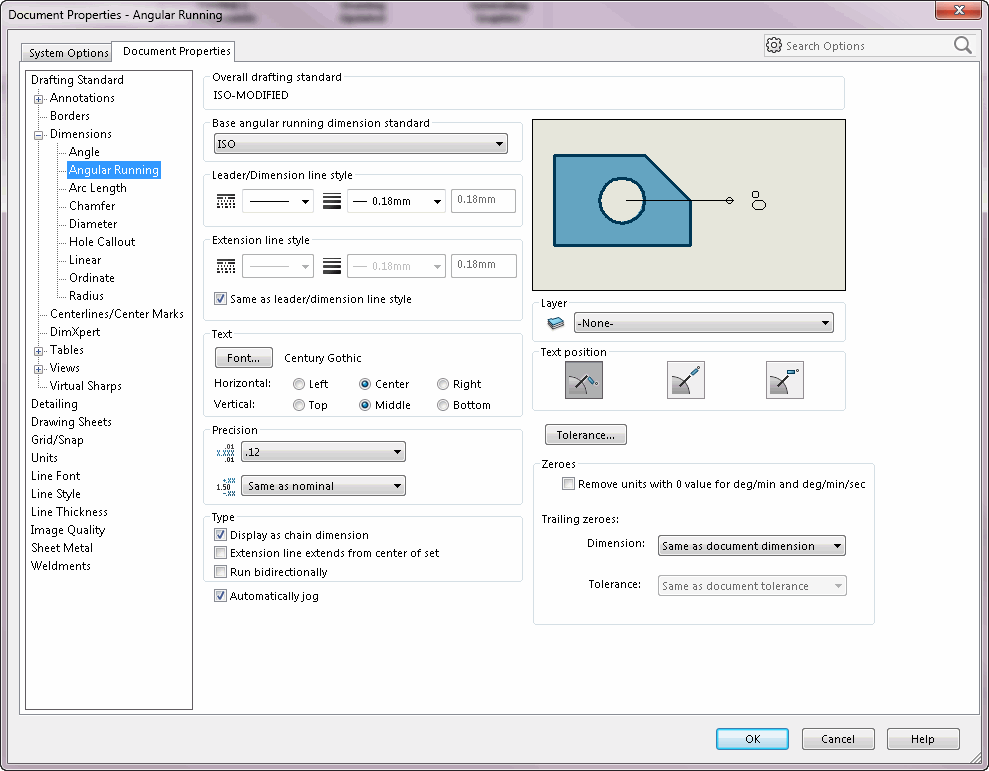Click the extension line style pattern icon
989x771 pixels.
pyautogui.click(x=226, y=266)
